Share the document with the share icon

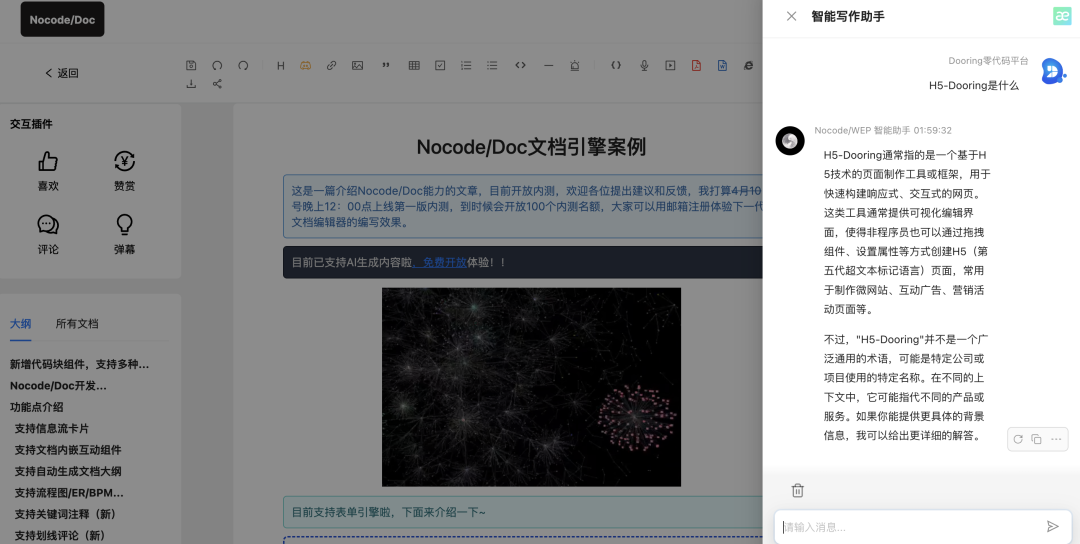click(217, 84)
